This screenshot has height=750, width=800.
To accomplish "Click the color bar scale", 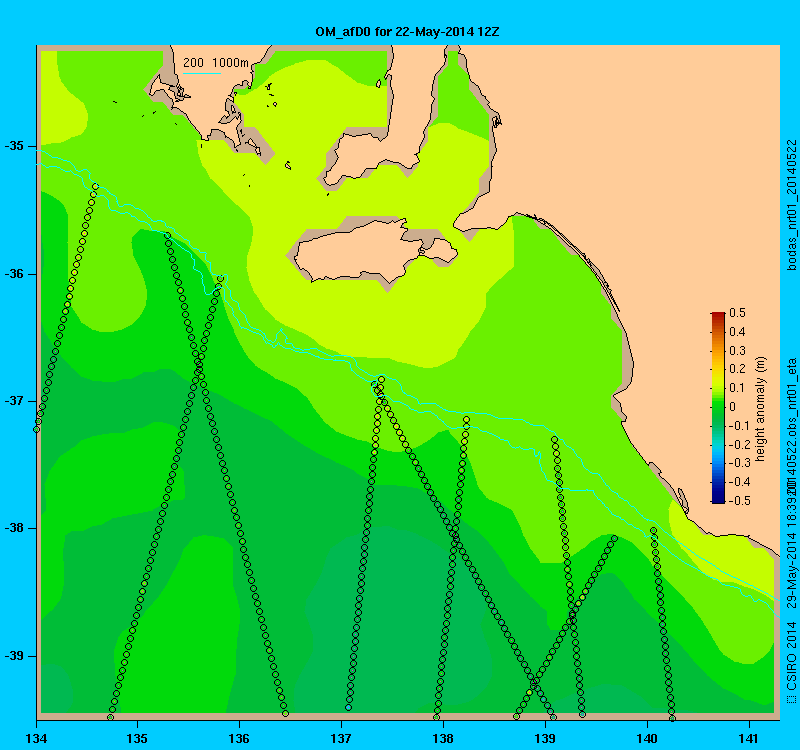I will (x=718, y=407).
